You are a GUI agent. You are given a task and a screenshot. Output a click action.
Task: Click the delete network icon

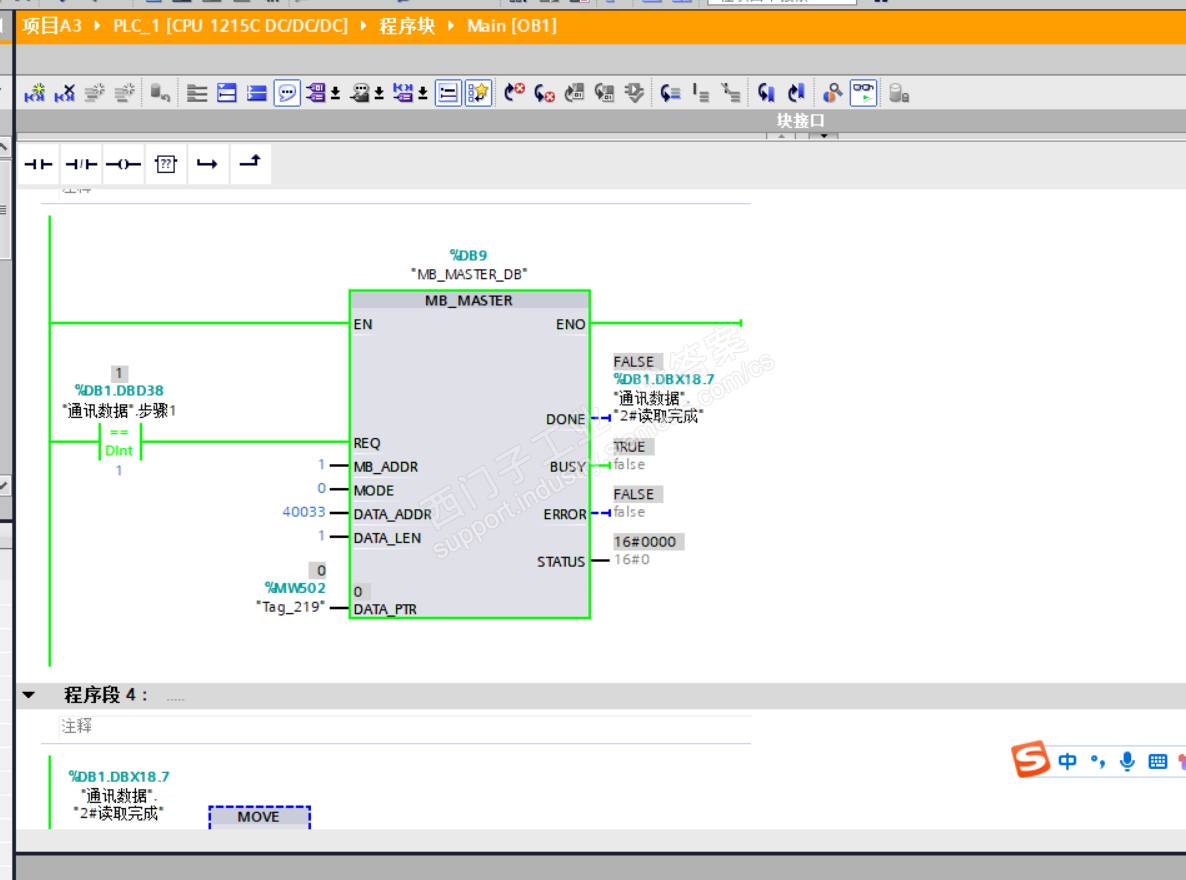65,93
